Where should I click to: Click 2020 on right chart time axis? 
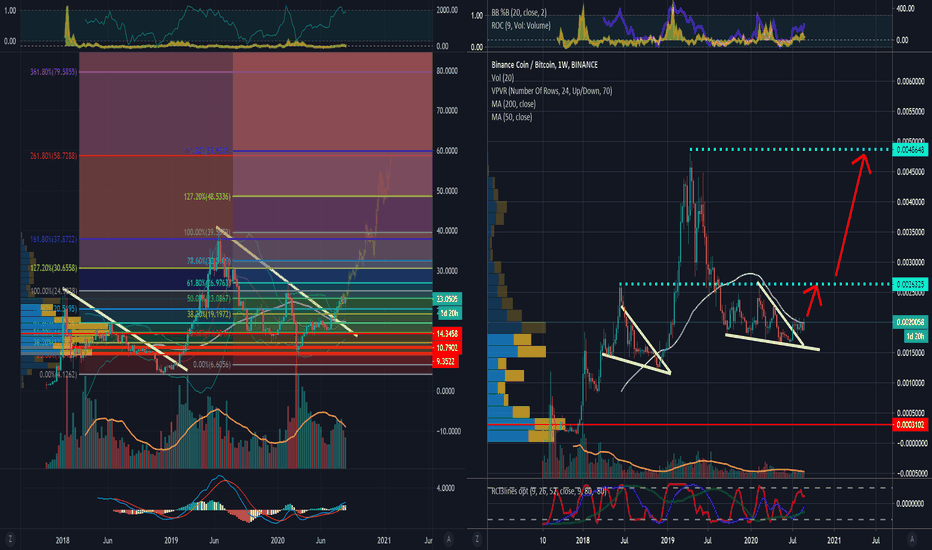point(751,540)
